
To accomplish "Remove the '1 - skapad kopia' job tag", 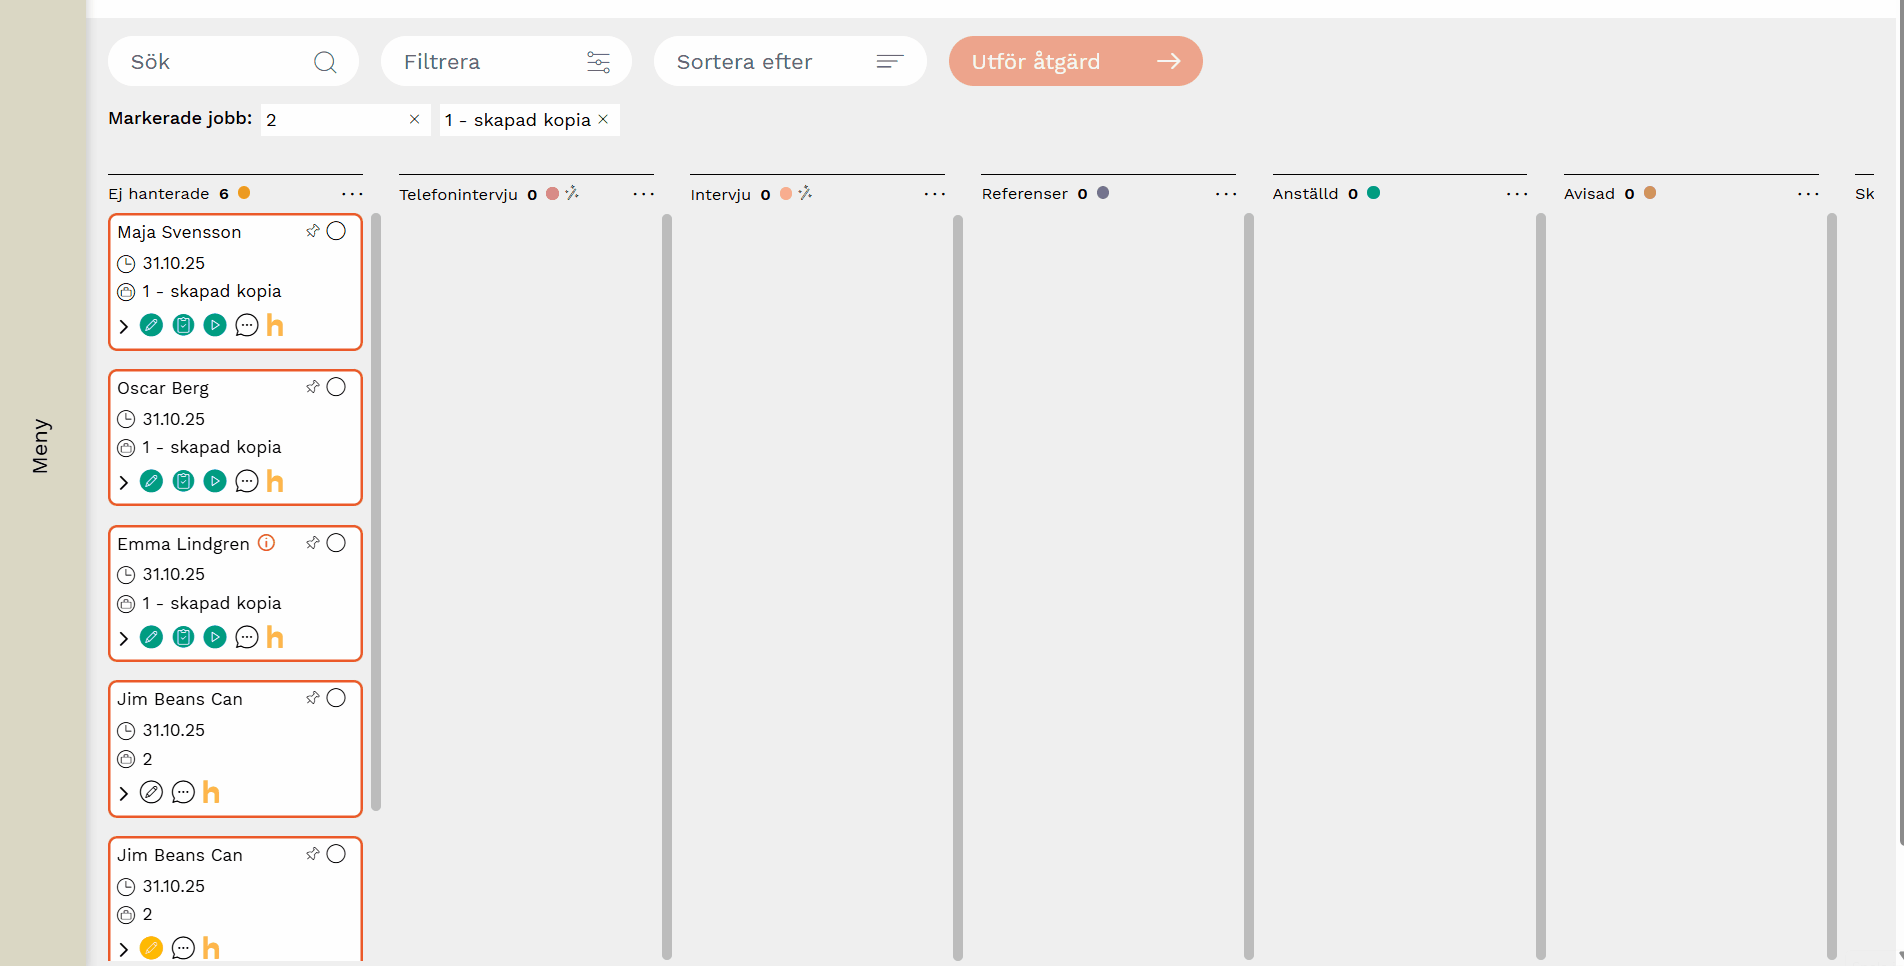I will (x=603, y=119).
